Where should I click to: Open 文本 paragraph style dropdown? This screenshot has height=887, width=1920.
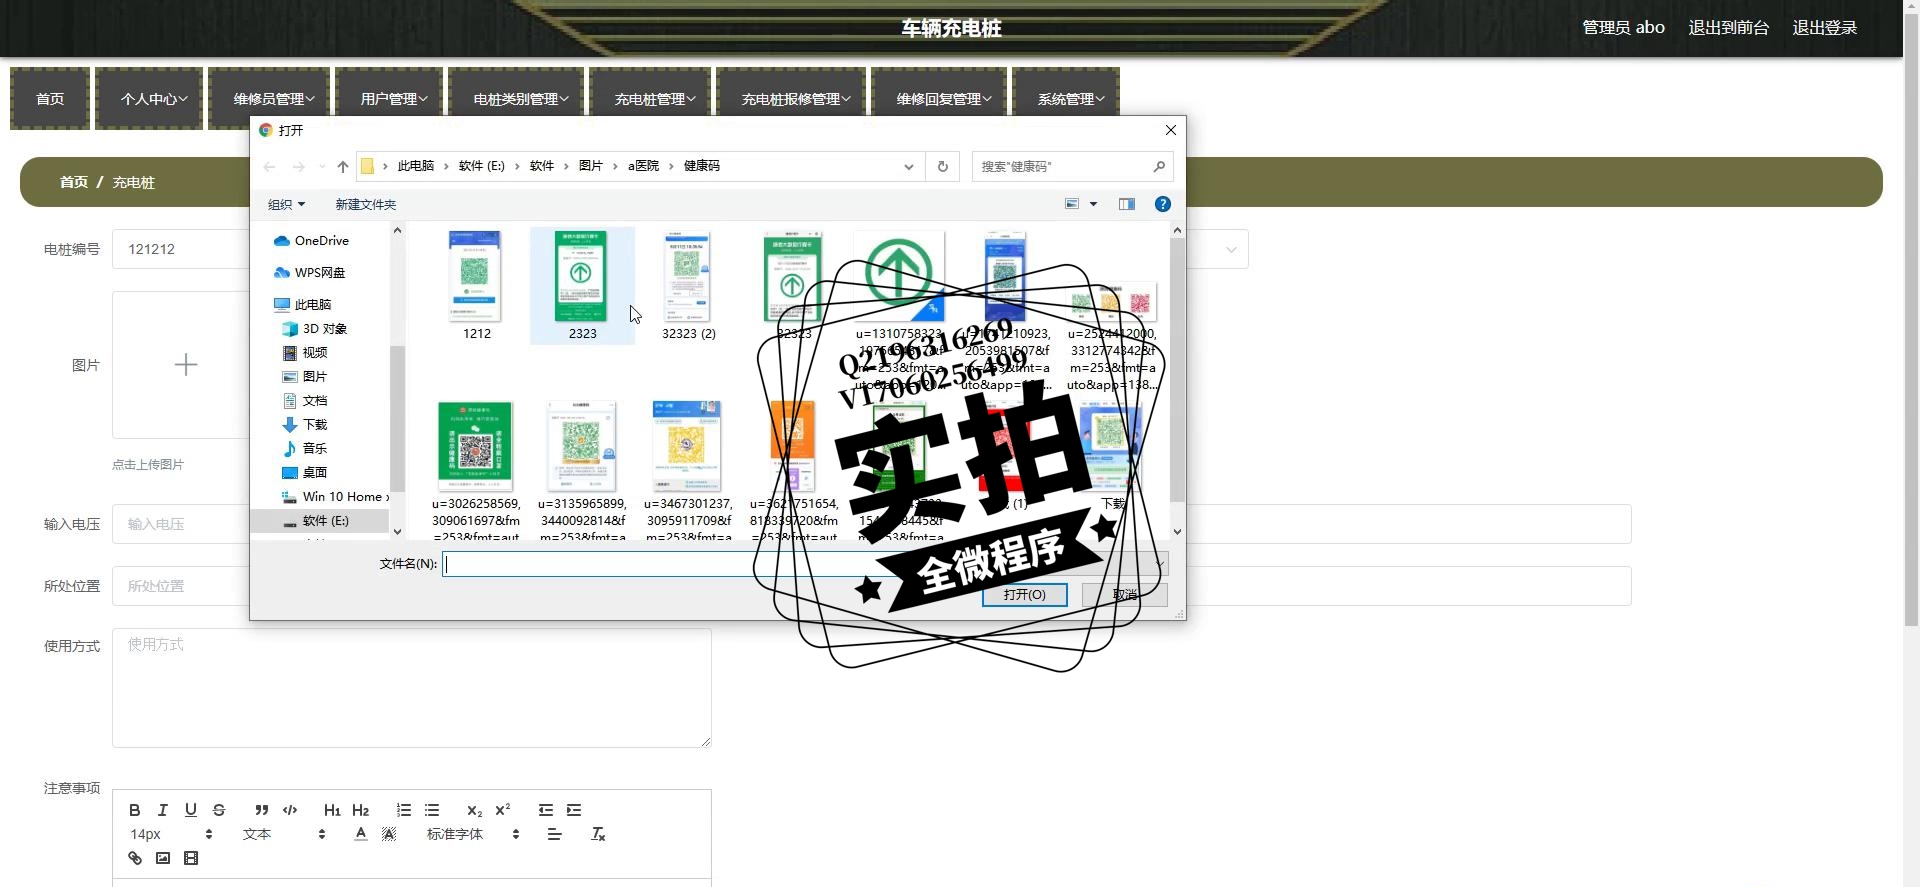click(x=284, y=834)
